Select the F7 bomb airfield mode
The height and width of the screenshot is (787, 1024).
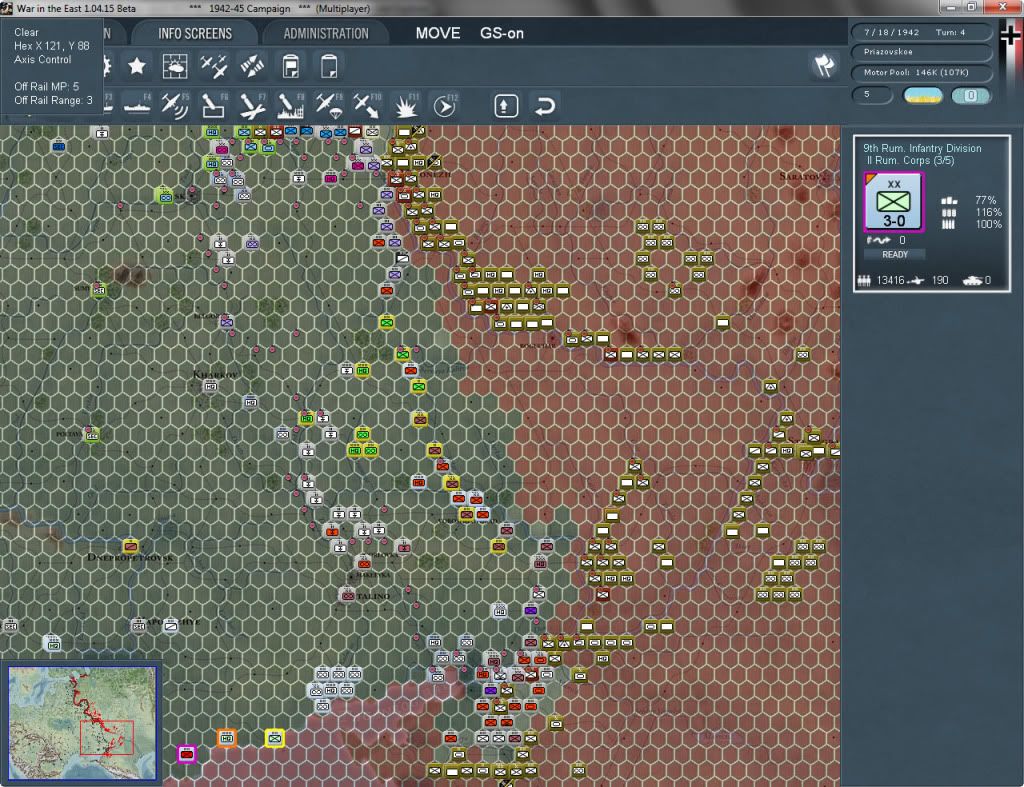252,106
